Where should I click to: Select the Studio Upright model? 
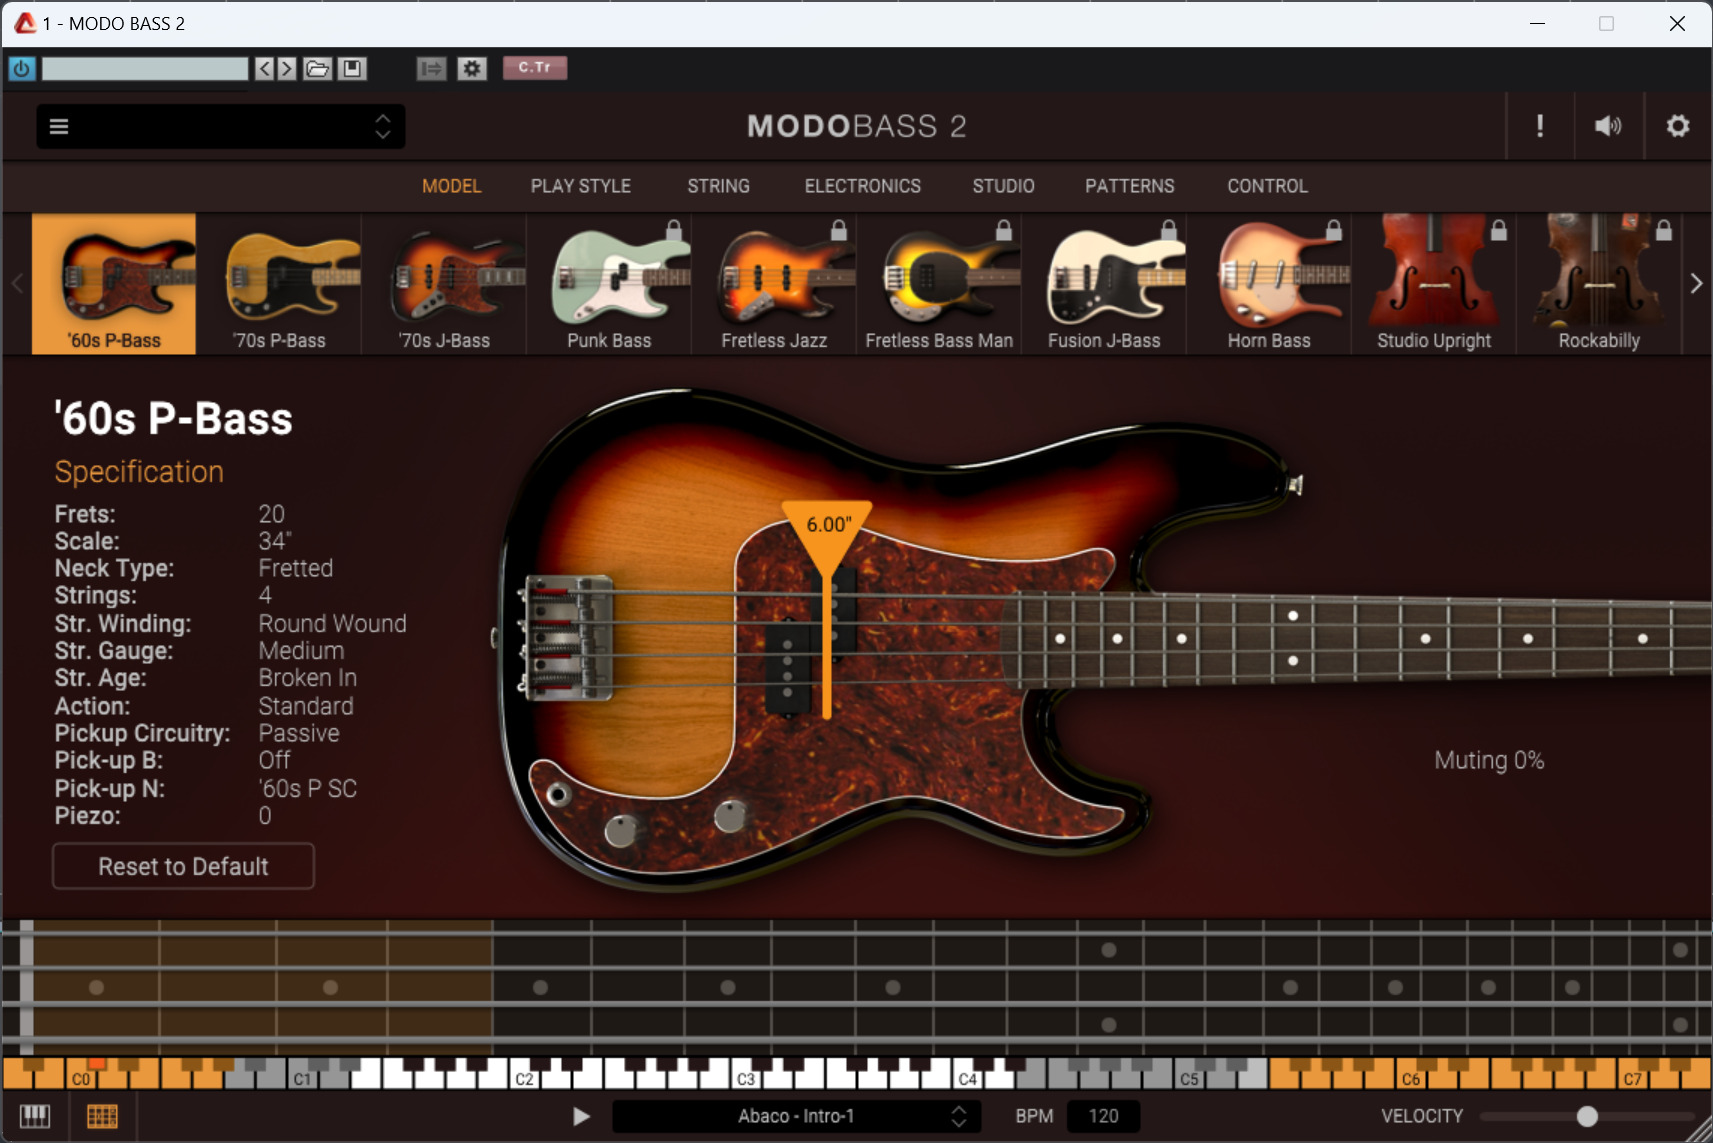[x=1434, y=284]
